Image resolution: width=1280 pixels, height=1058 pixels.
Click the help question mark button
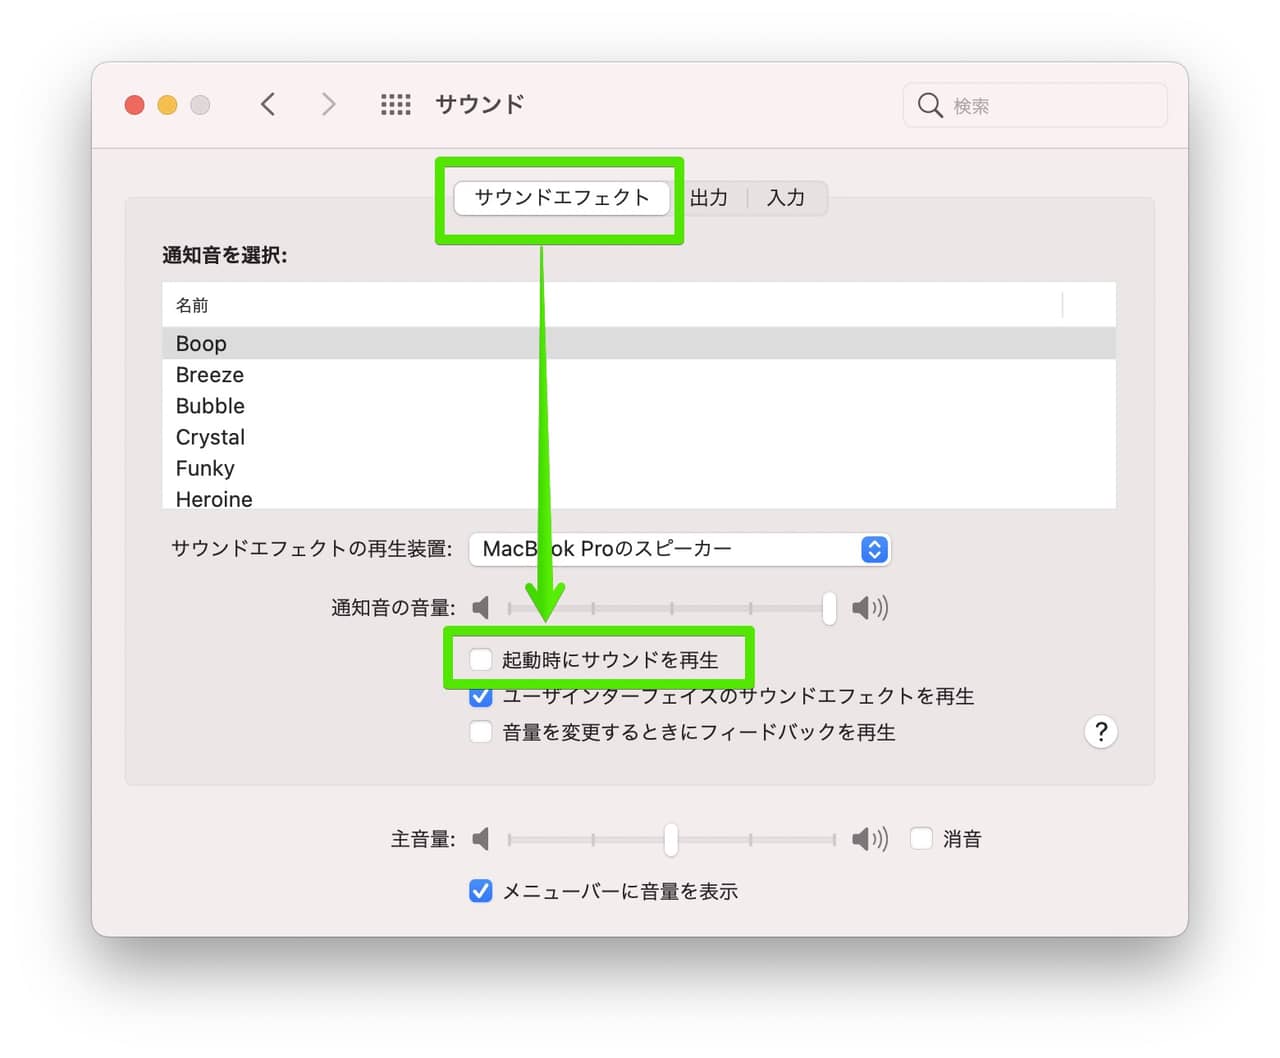click(1100, 732)
